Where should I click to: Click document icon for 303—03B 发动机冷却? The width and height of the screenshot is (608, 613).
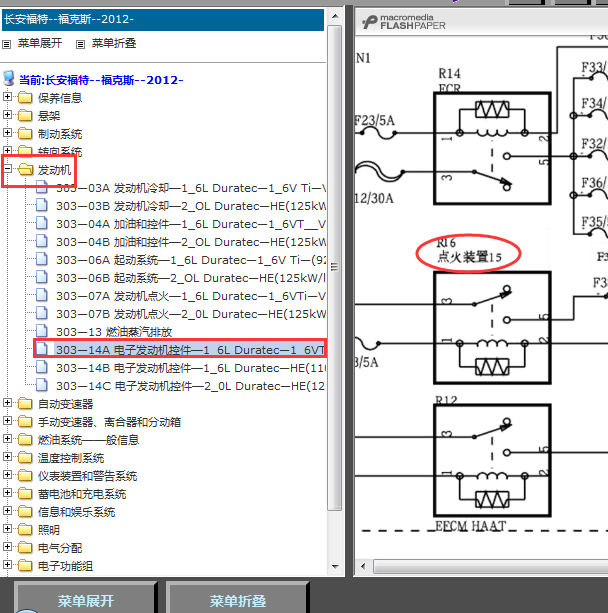[42, 205]
